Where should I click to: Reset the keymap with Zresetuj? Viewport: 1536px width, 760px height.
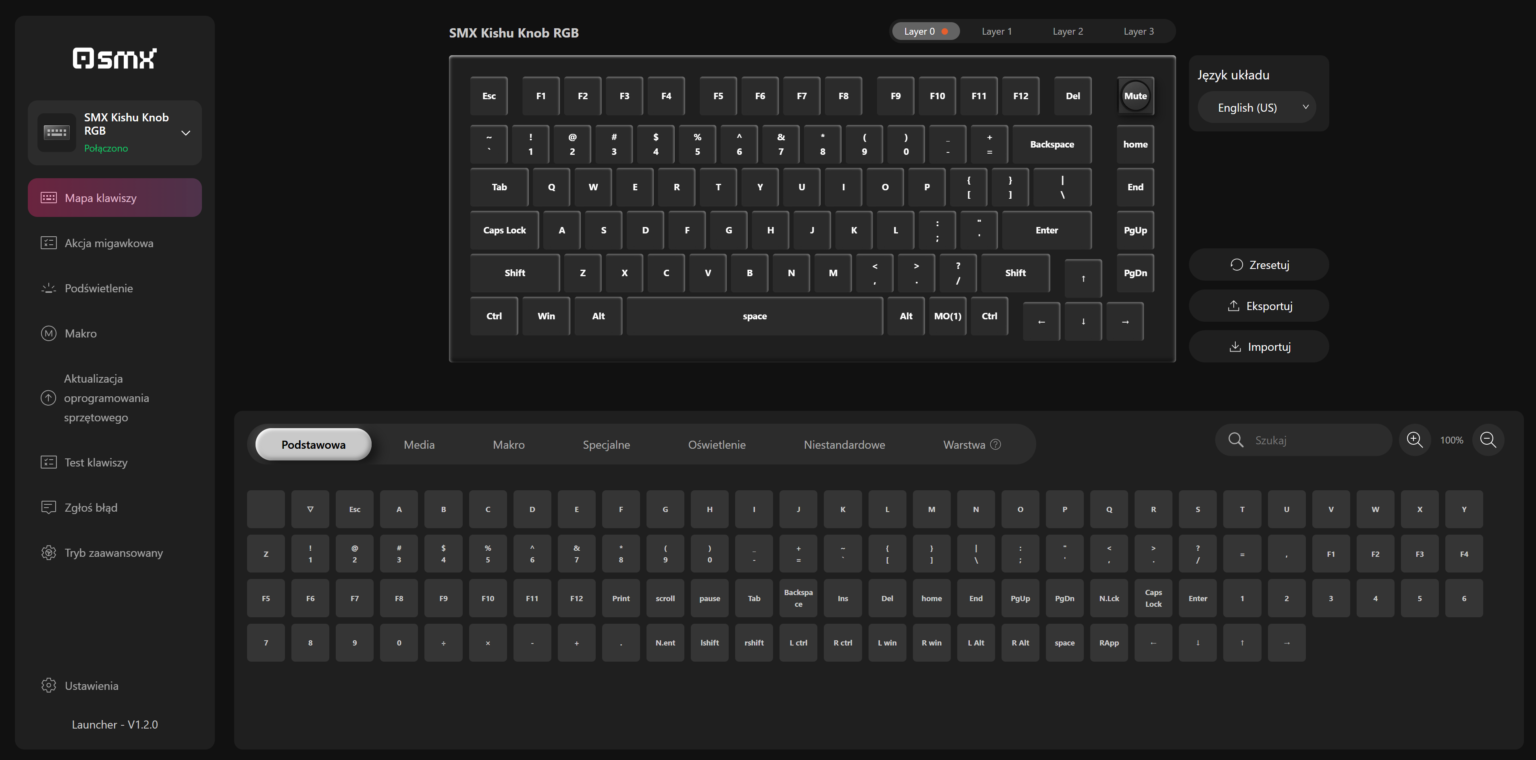point(1258,264)
